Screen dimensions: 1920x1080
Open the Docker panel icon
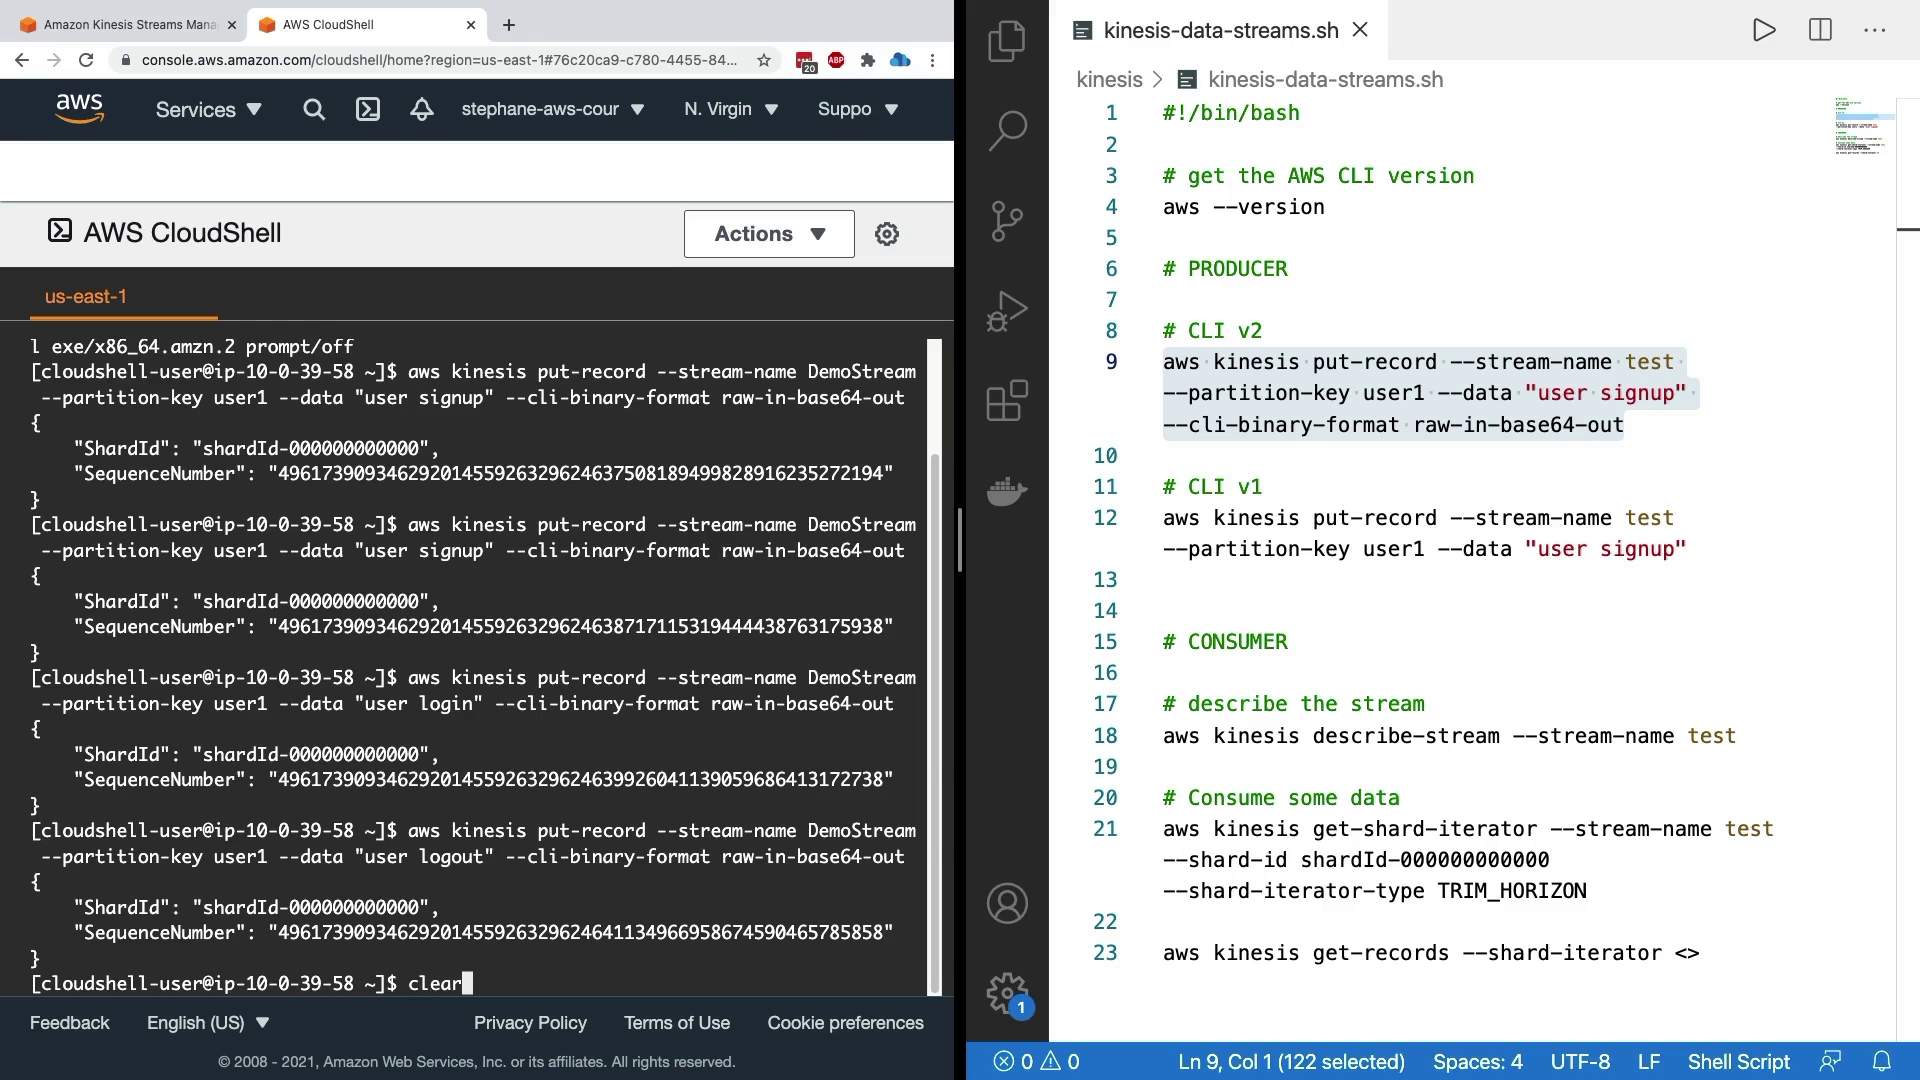point(1007,491)
